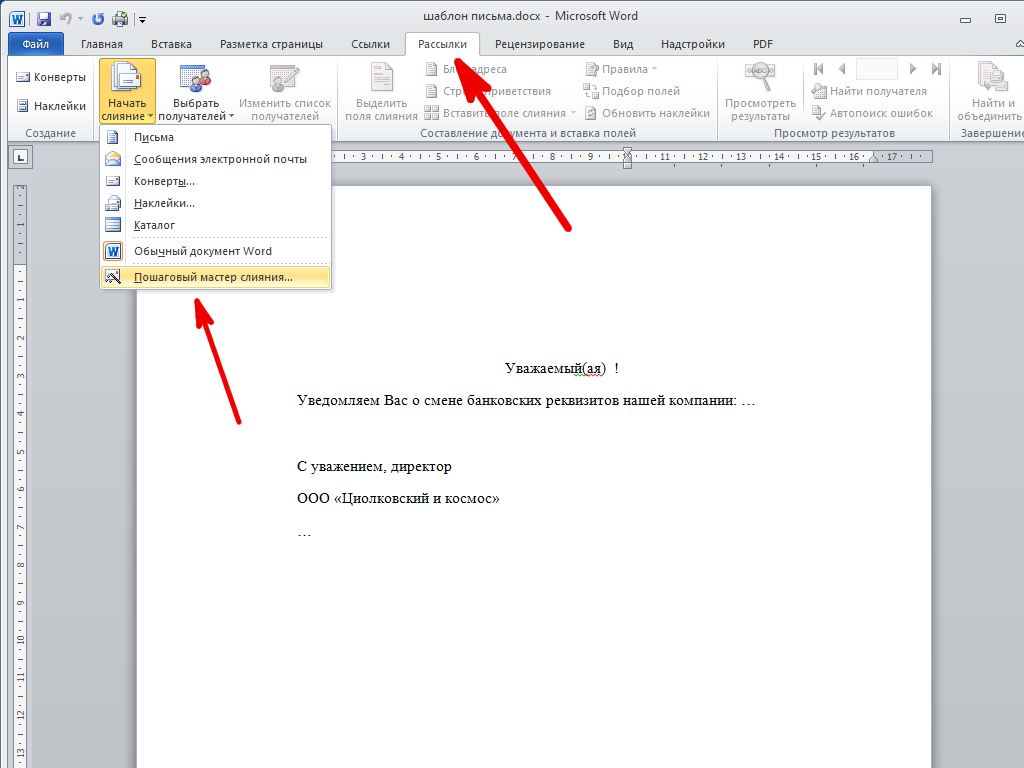This screenshot has width=1024, height=768.
Task: Click Найти получателя
Action: (x=869, y=91)
